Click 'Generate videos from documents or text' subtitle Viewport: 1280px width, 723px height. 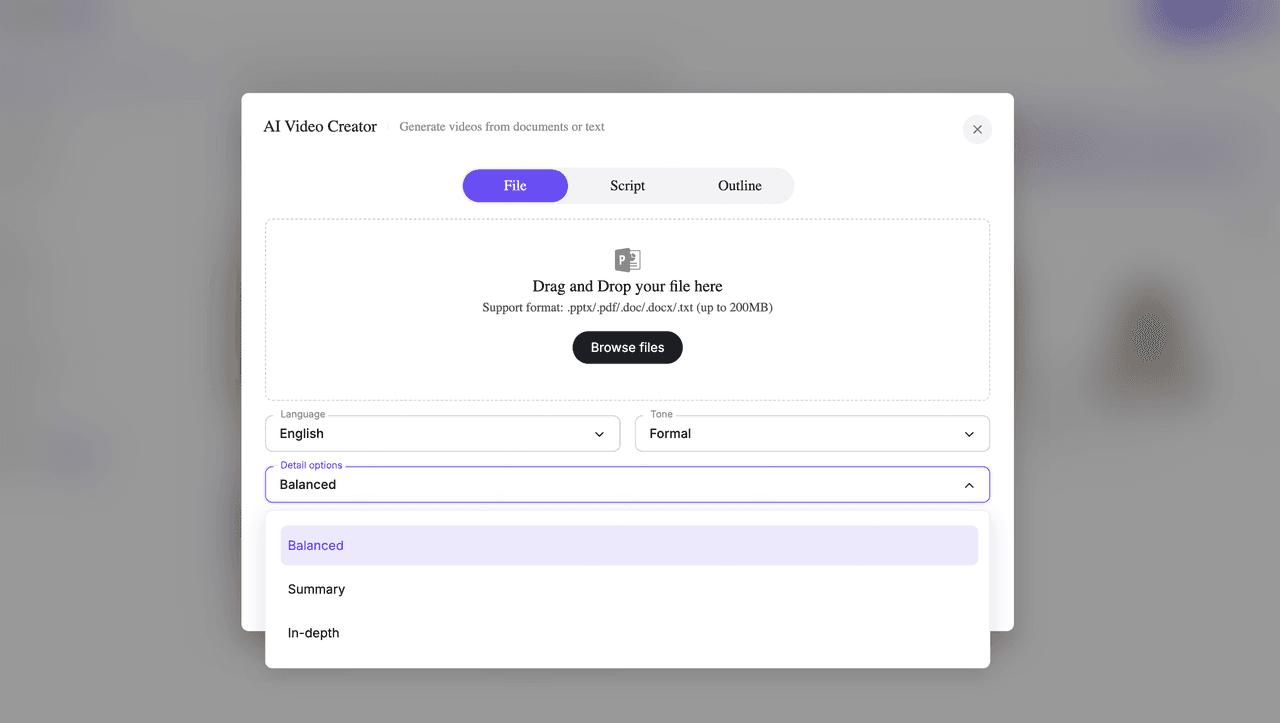point(502,127)
